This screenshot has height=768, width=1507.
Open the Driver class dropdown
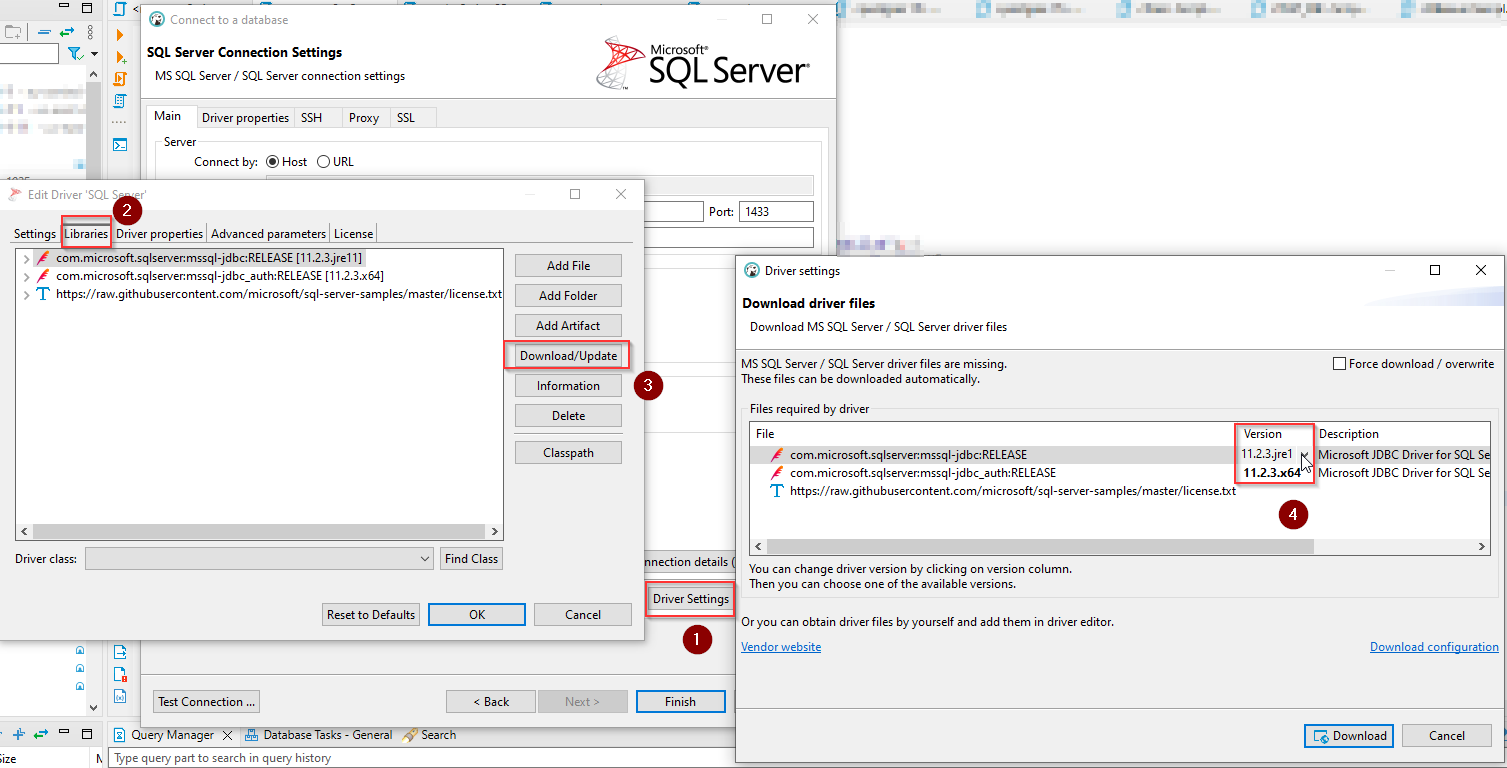424,558
